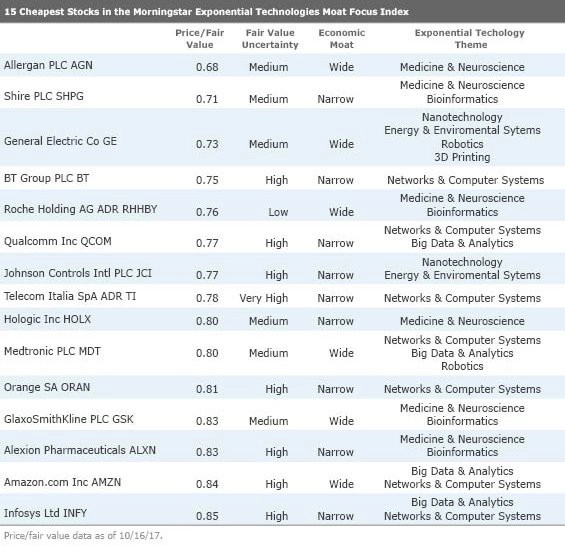Click the Economic Moat column header

tap(342, 39)
